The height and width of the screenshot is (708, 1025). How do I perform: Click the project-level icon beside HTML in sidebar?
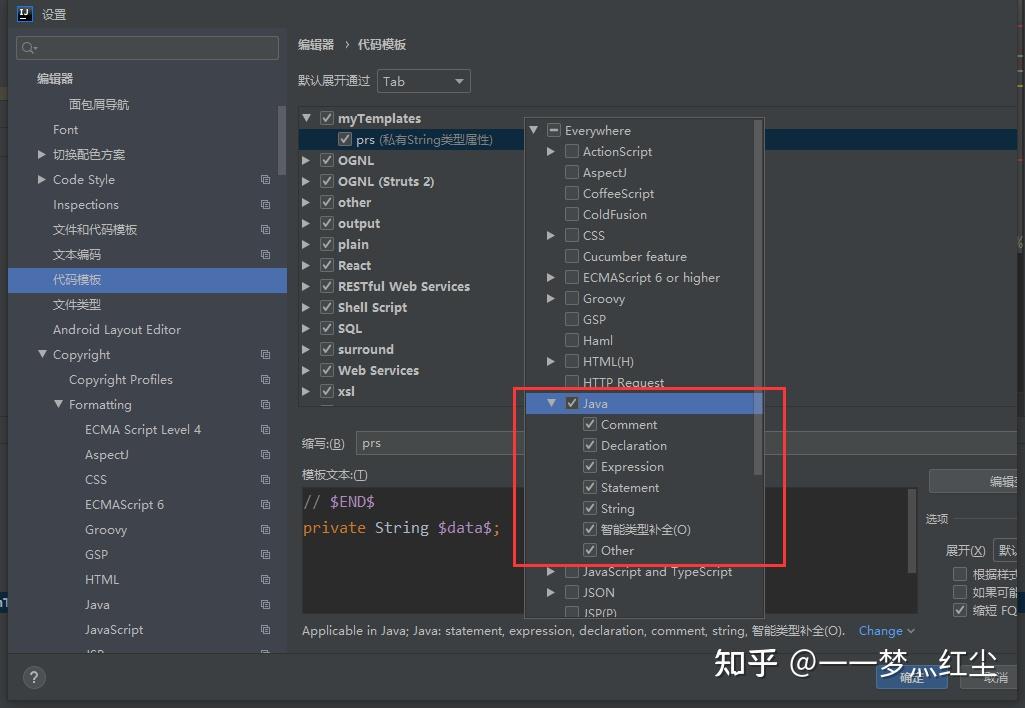coord(265,579)
